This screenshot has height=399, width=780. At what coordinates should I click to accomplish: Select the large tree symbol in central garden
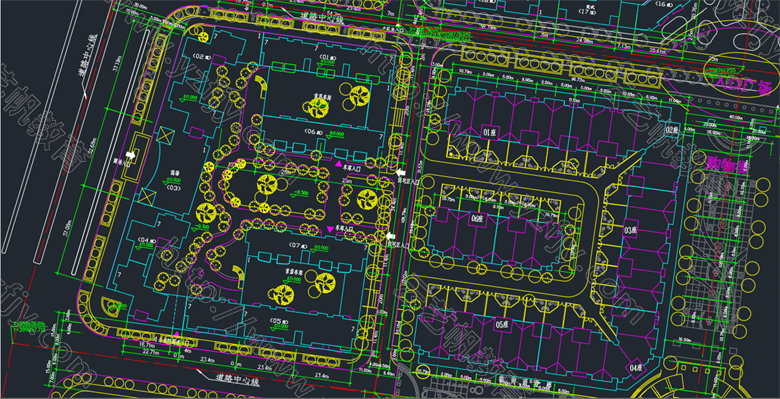(x=267, y=185)
